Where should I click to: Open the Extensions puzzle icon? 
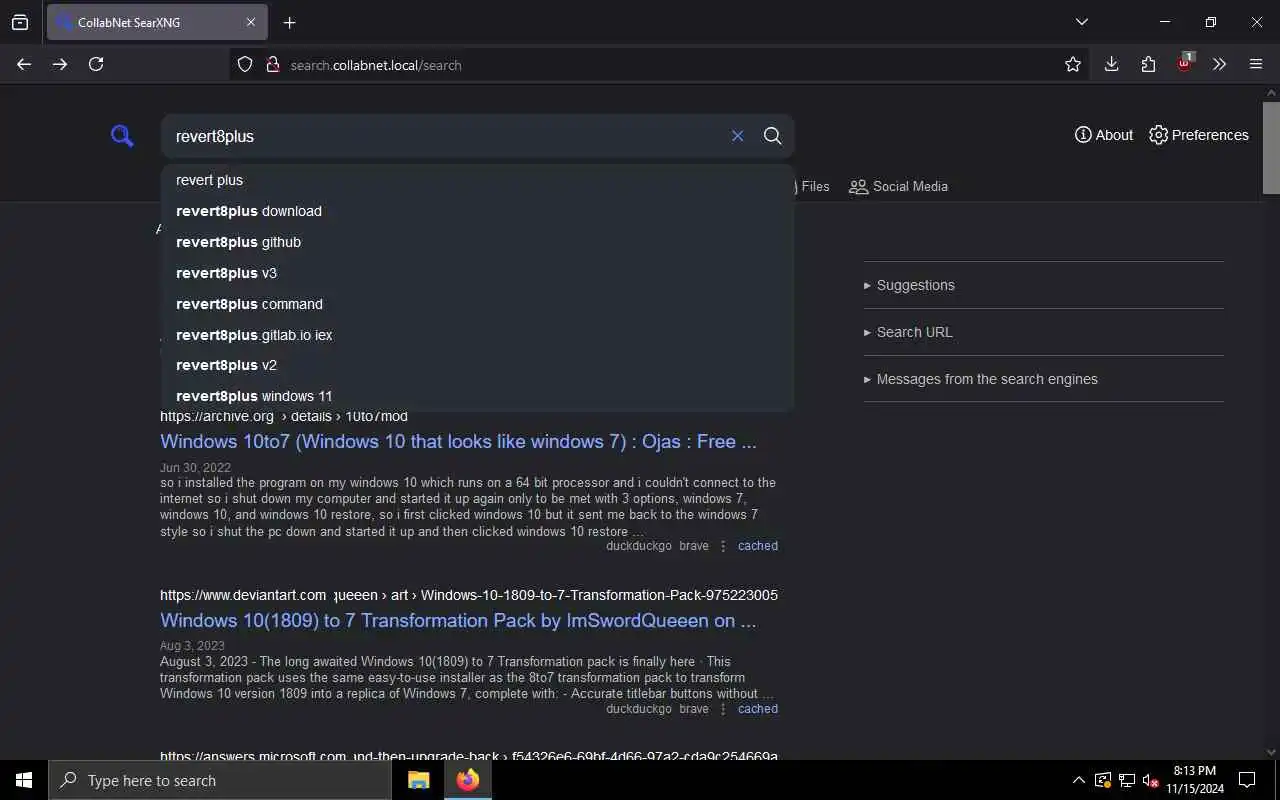pos(1148,64)
